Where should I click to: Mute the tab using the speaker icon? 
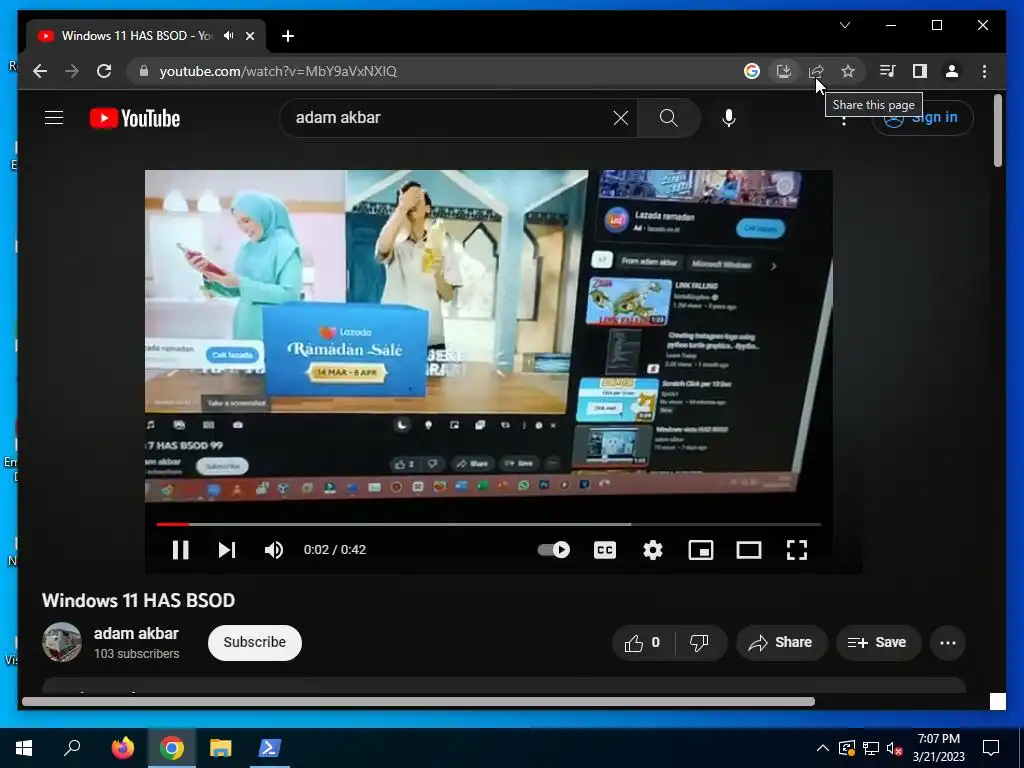(229, 36)
